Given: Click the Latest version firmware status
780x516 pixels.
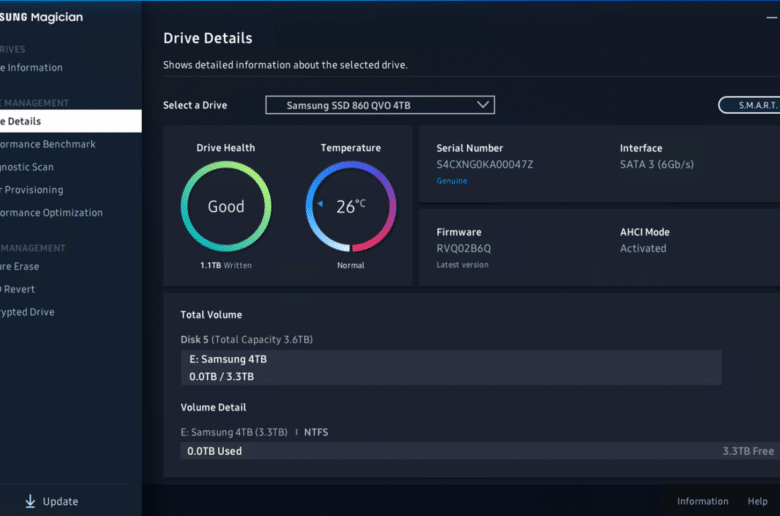Looking at the screenshot, I should click(462, 265).
